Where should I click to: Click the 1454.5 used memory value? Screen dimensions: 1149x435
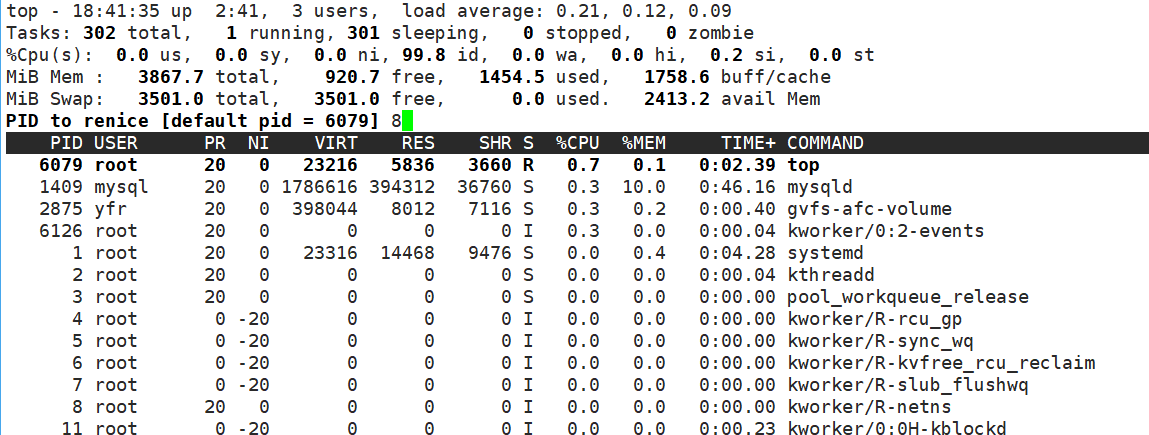511,78
